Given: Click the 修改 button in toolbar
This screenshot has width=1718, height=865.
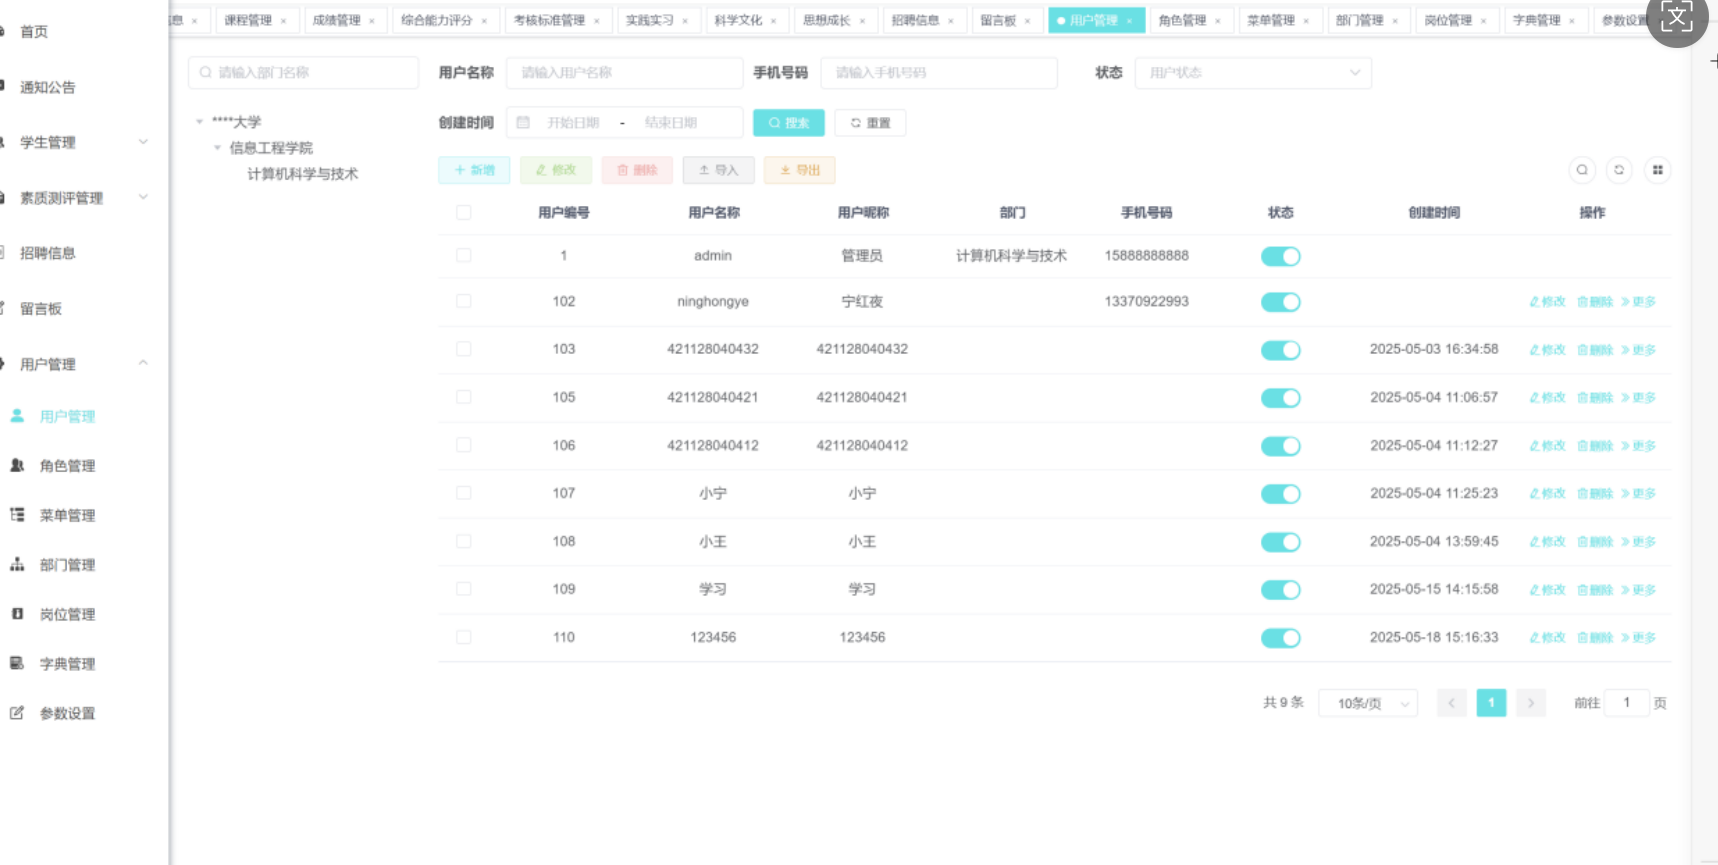Looking at the screenshot, I should (x=556, y=170).
